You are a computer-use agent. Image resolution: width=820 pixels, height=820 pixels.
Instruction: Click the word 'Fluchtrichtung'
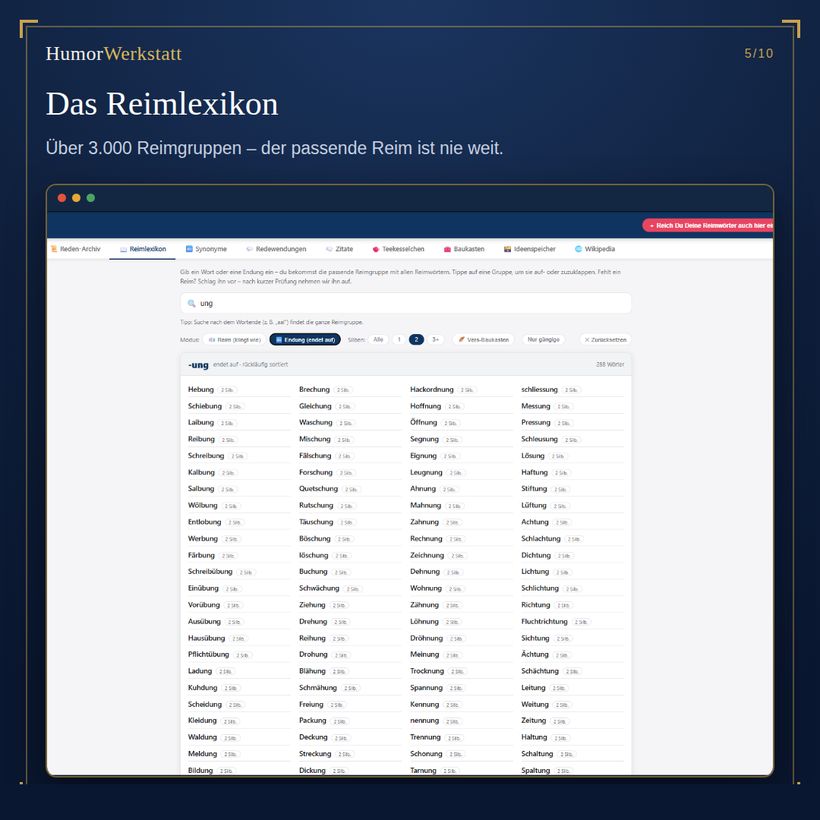coord(544,621)
